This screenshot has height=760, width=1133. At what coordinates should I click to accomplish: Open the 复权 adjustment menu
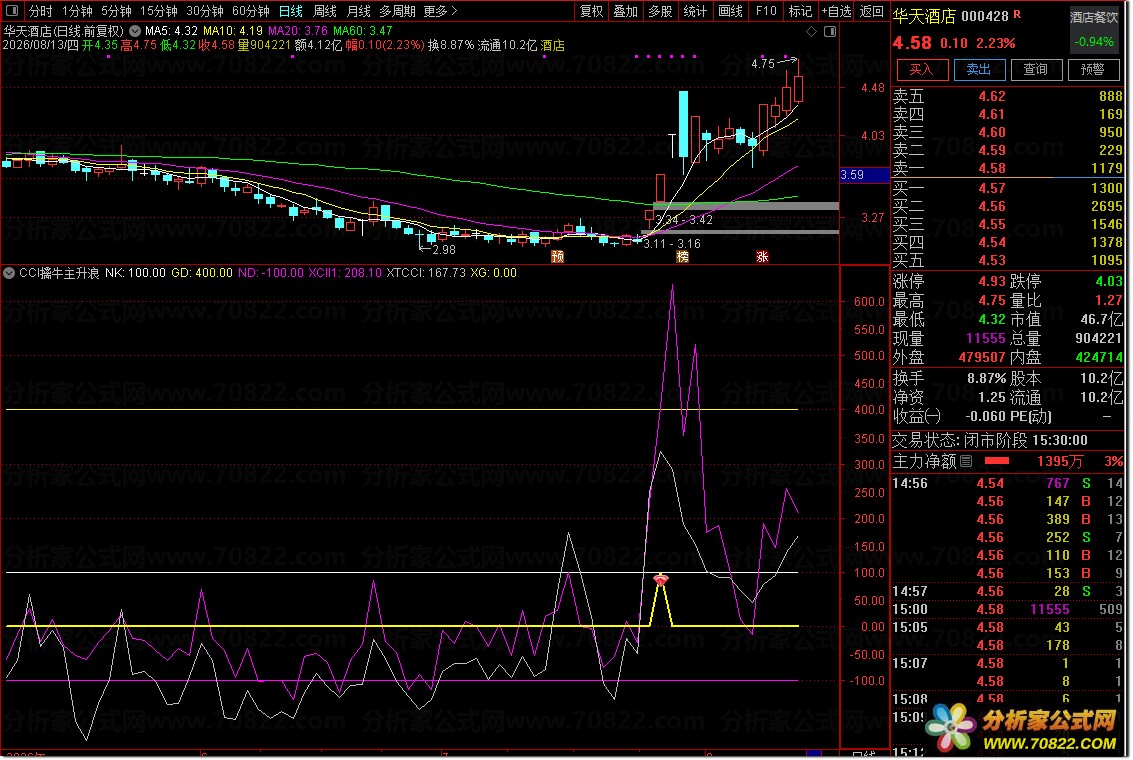click(x=591, y=11)
